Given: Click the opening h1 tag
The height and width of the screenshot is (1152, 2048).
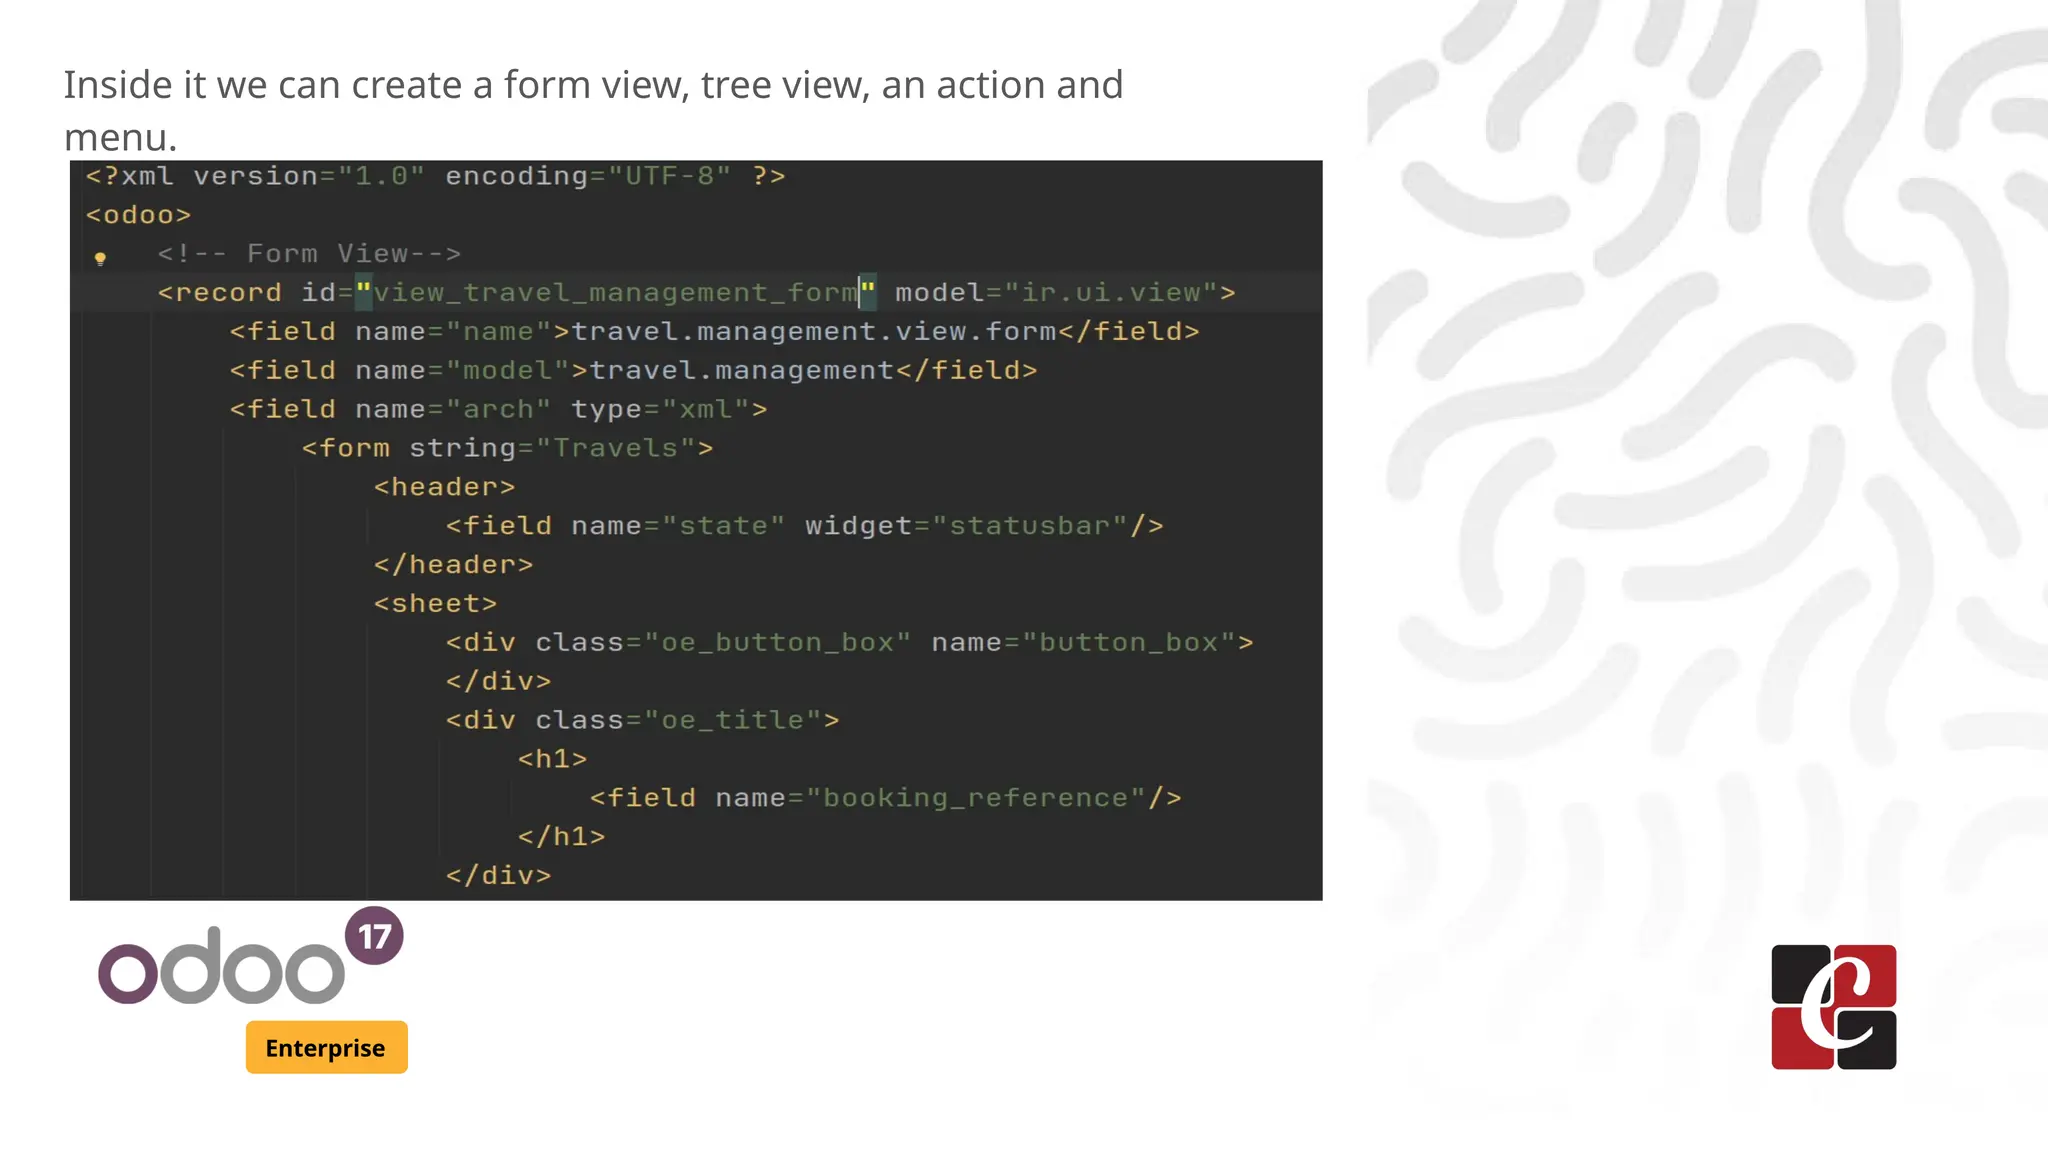Looking at the screenshot, I should tap(552, 759).
